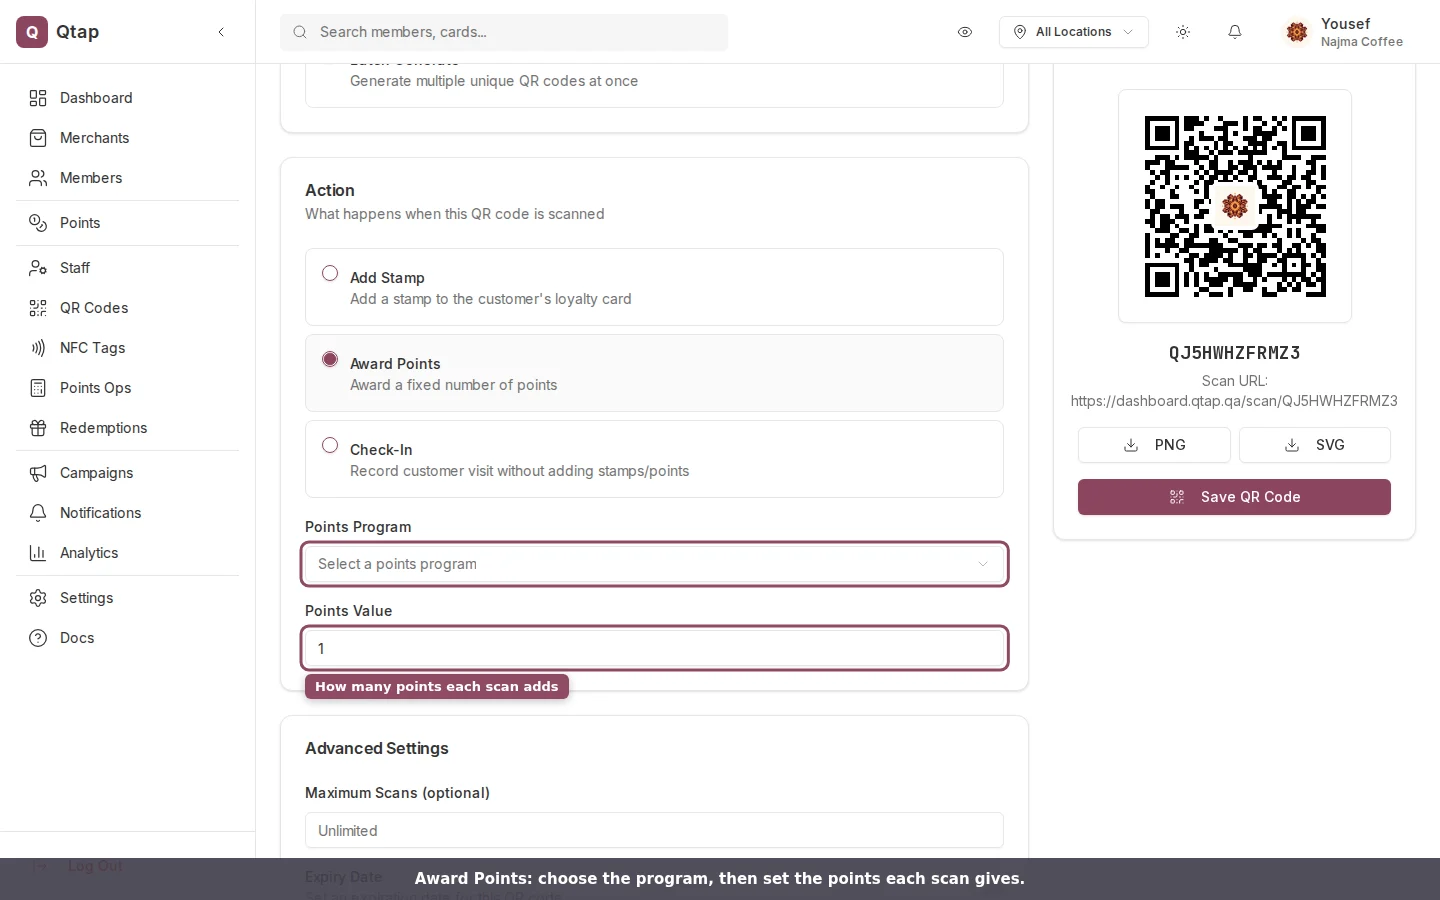This screenshot has height=900, width=1440.
Task: Click the Campaigns megaphone icon
Action: (38, 473)
